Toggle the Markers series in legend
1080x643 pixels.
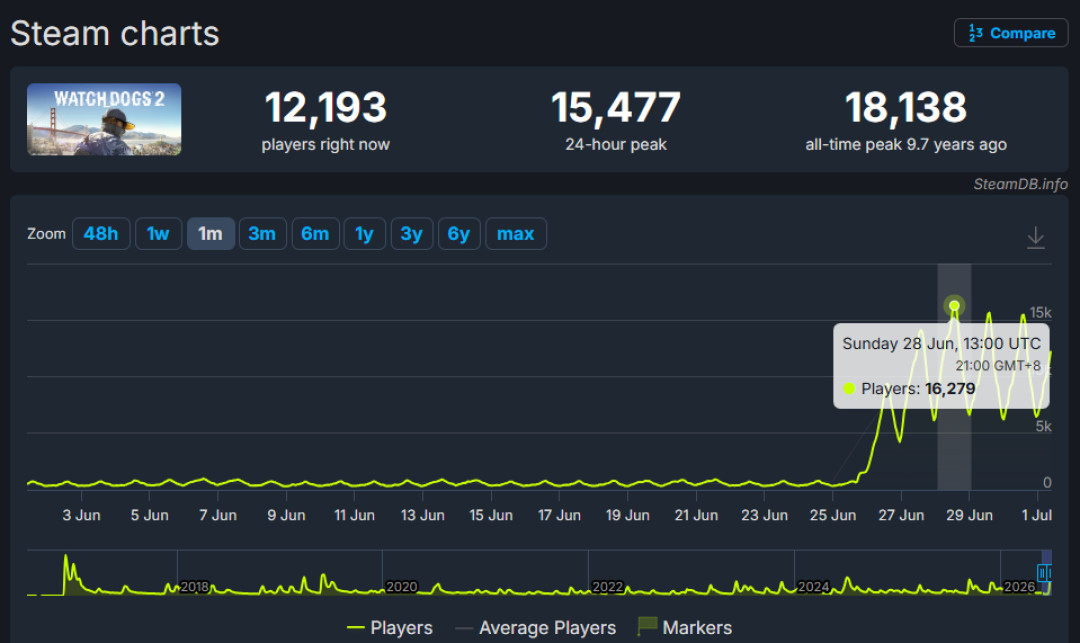click(x=685, y=627)
